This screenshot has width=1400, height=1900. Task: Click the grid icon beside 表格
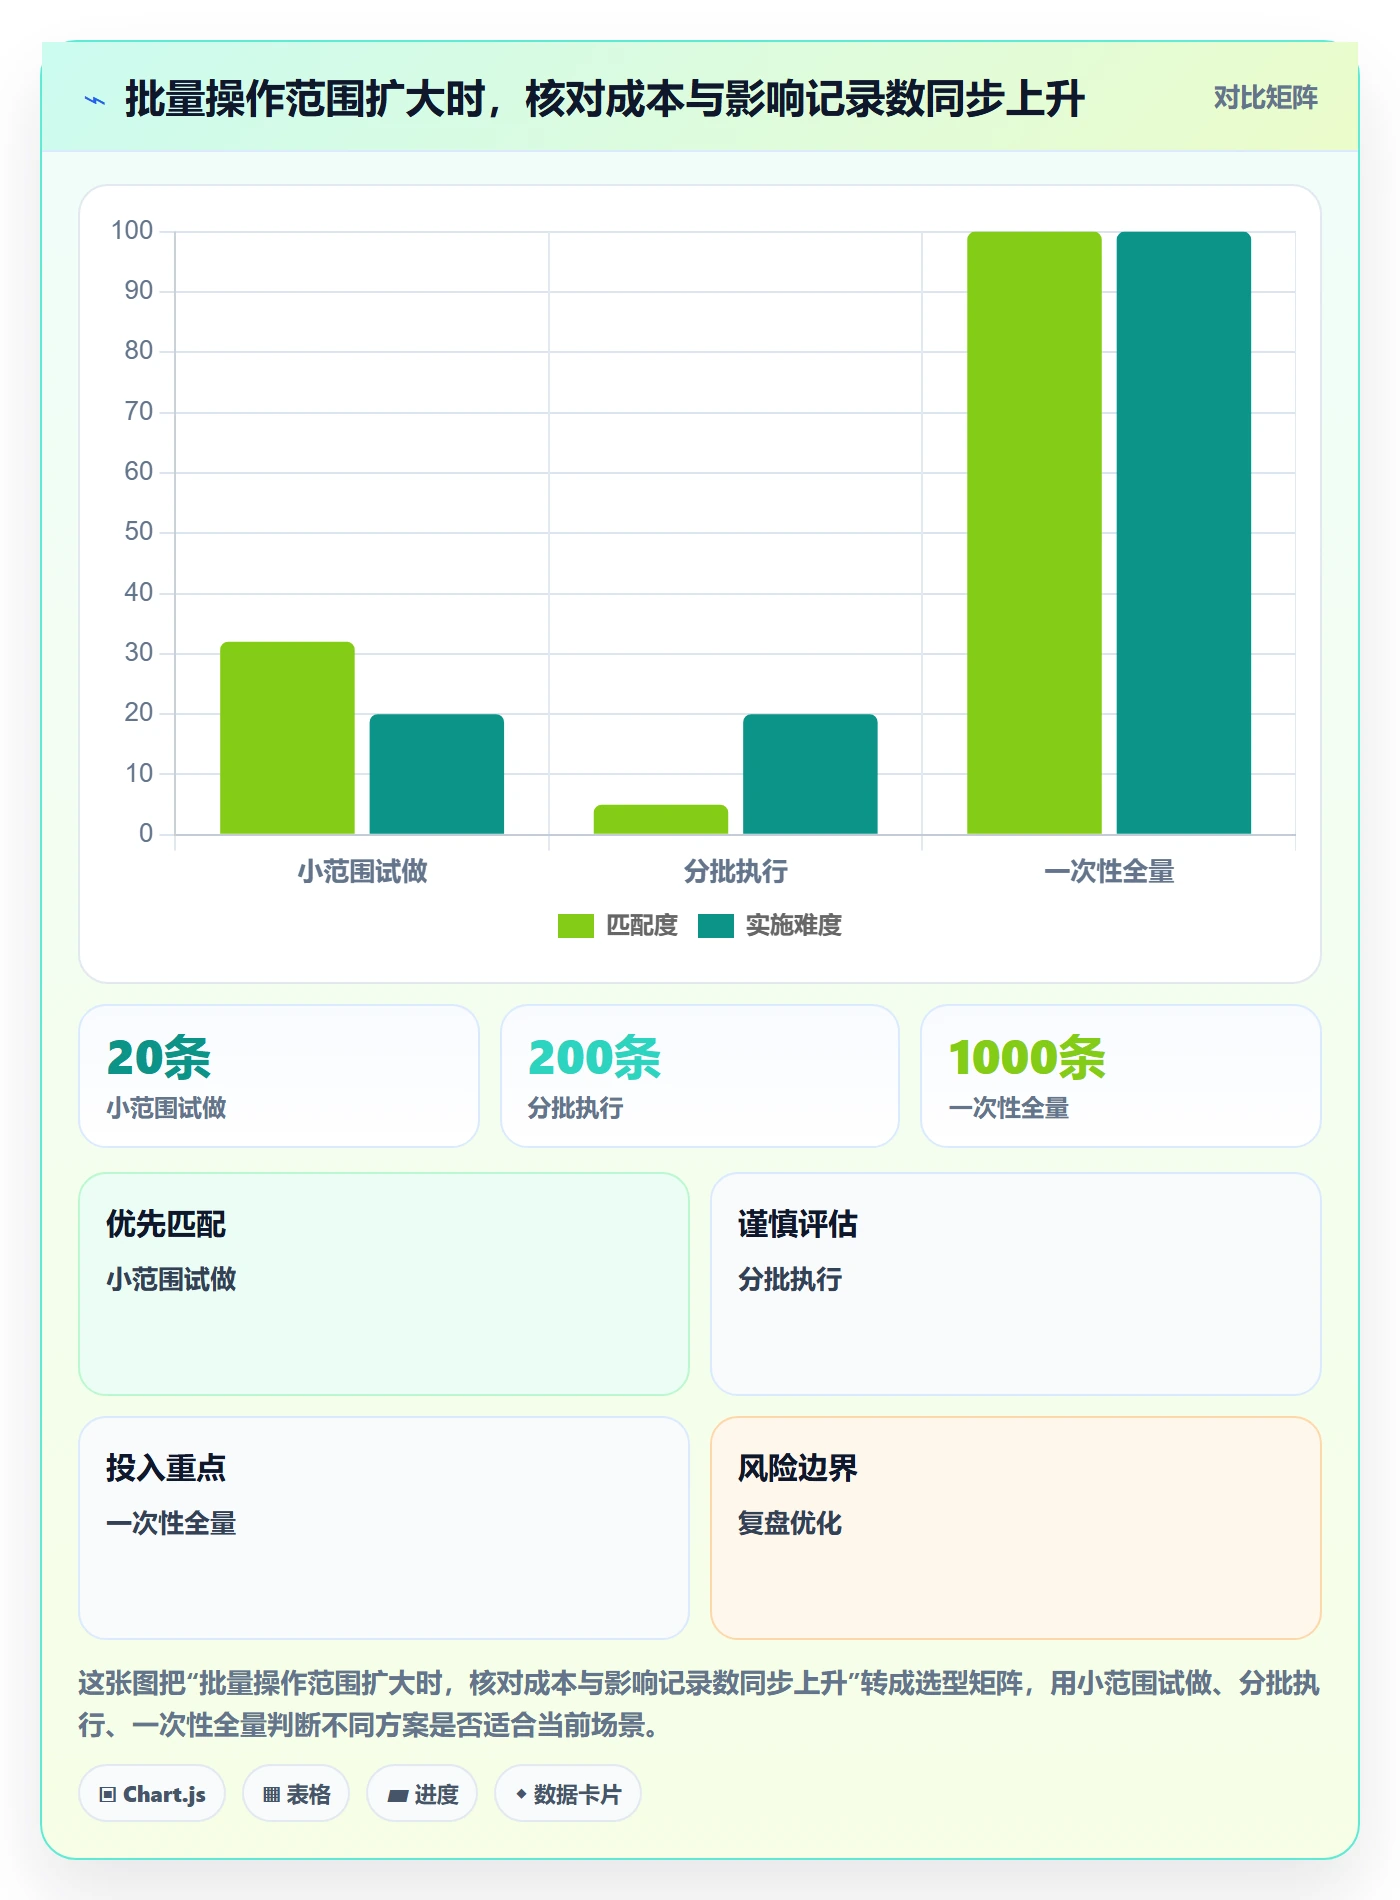[271, 1795]
